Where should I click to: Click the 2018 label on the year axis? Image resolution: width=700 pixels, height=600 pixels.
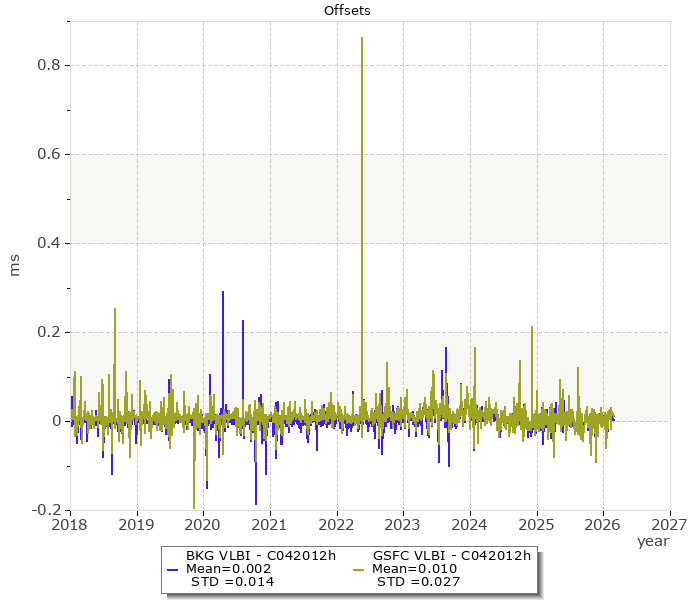click(69, 524)
